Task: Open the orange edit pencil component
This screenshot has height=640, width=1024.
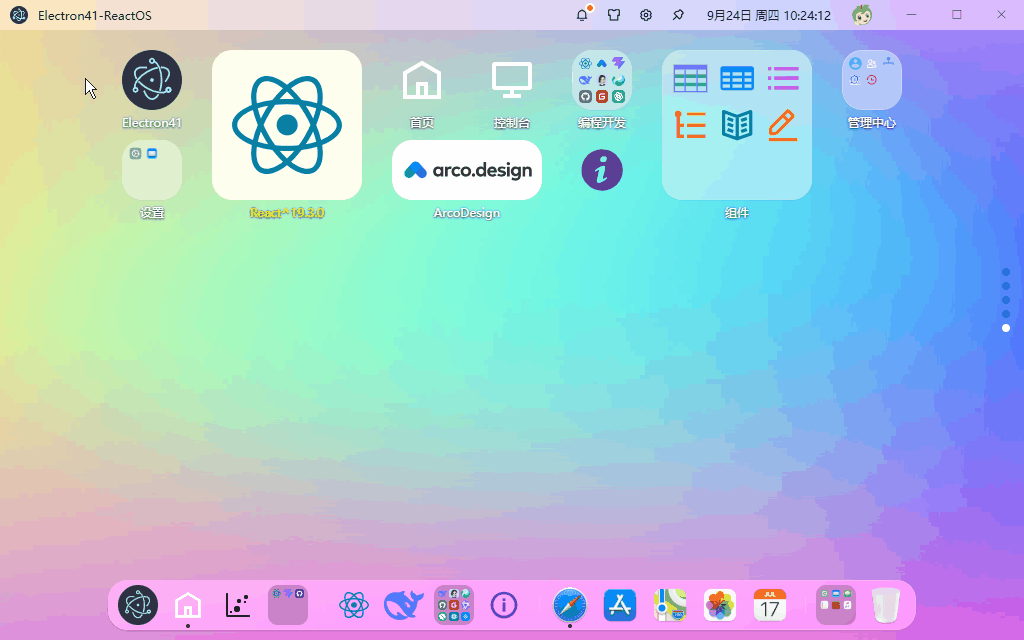Action: (782, 125)
